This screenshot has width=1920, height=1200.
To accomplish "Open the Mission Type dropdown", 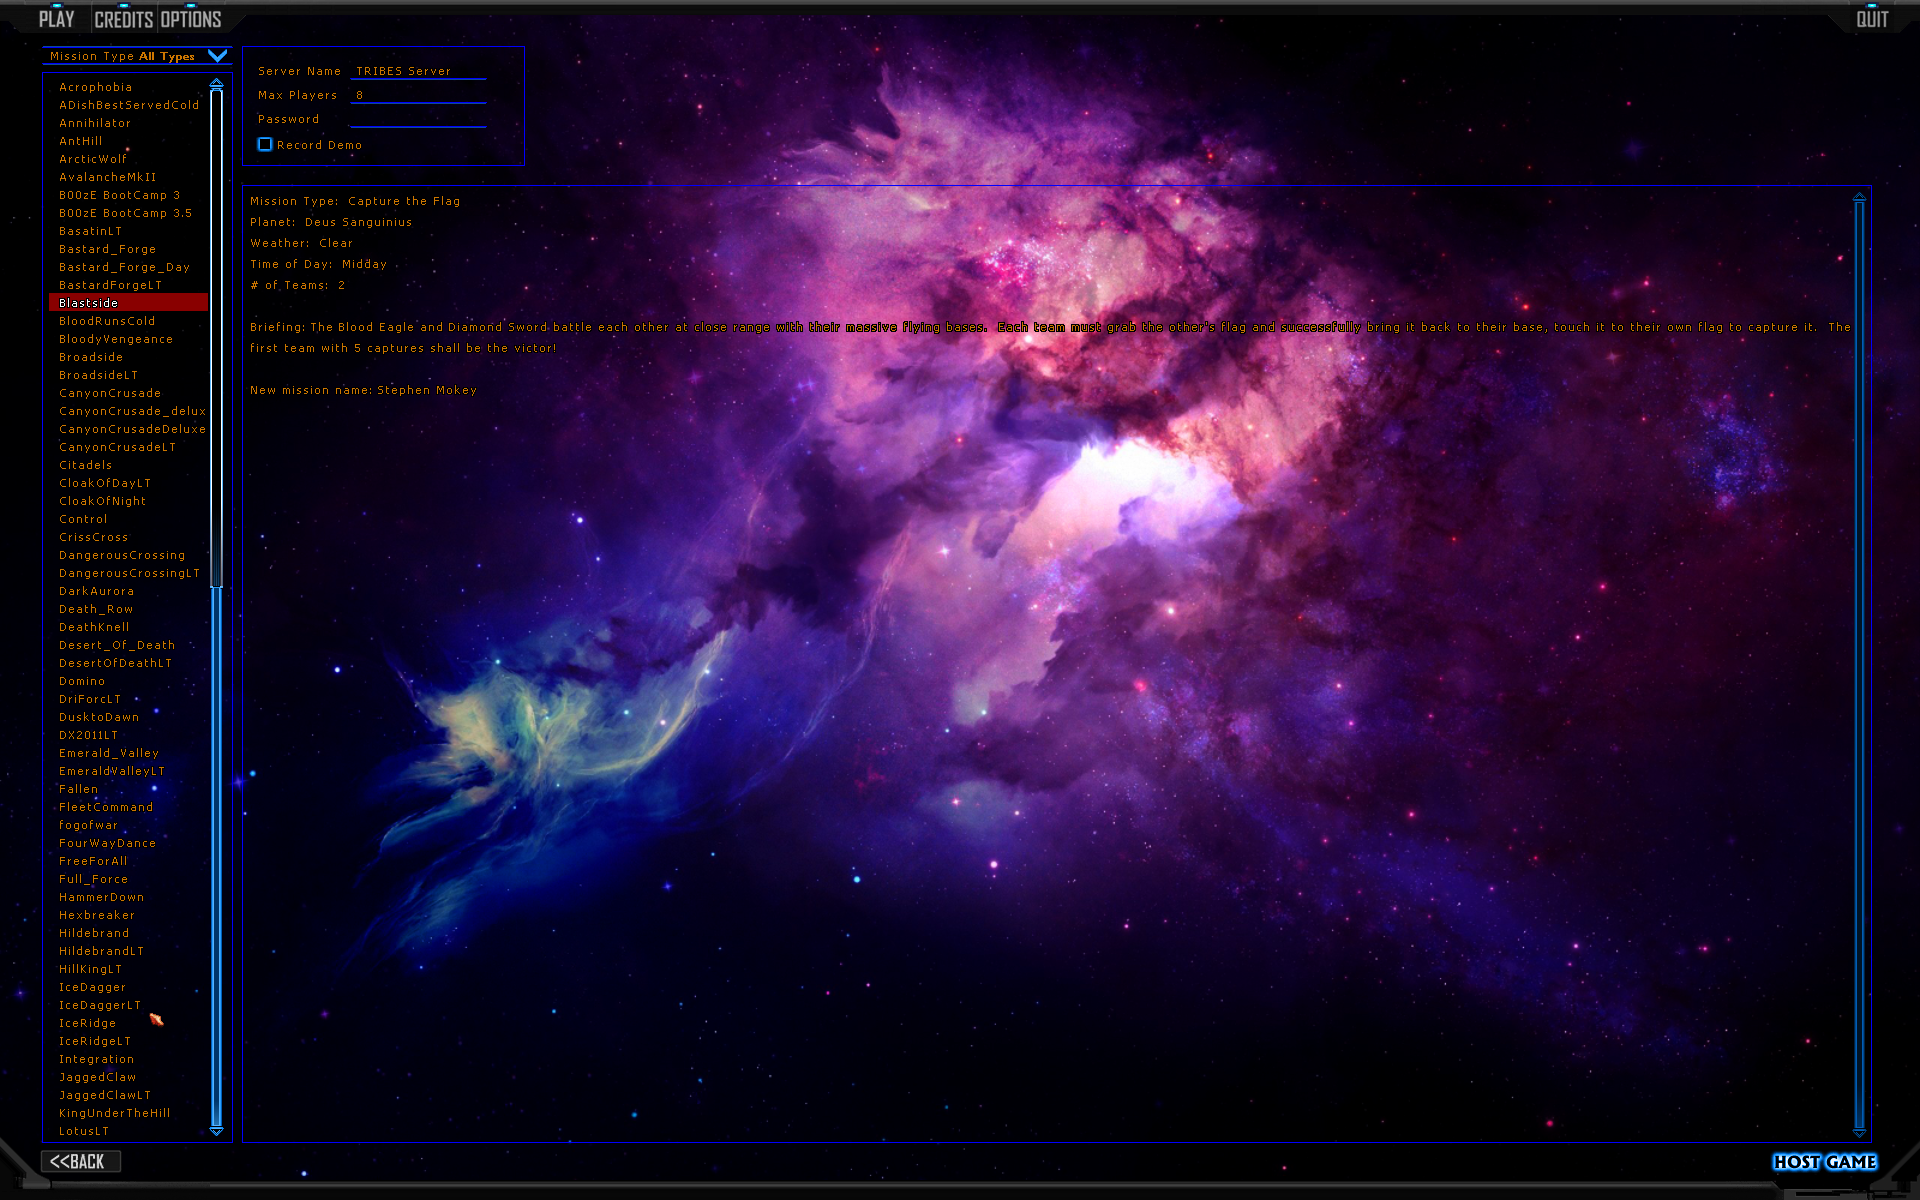I will click(217, 56).
